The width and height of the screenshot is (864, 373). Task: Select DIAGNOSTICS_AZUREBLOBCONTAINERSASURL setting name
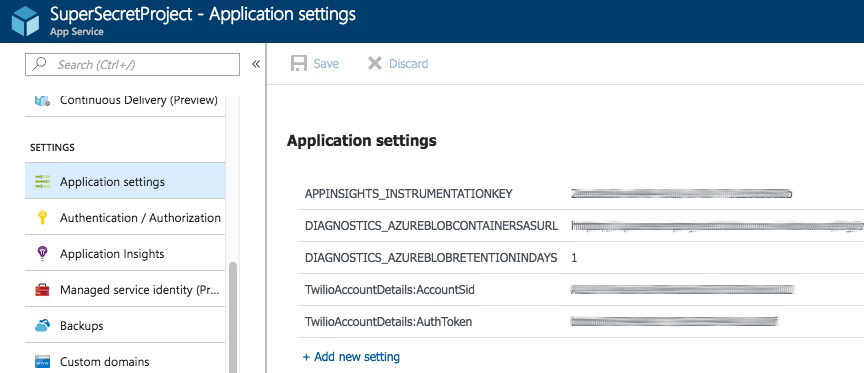click(431, 226)
